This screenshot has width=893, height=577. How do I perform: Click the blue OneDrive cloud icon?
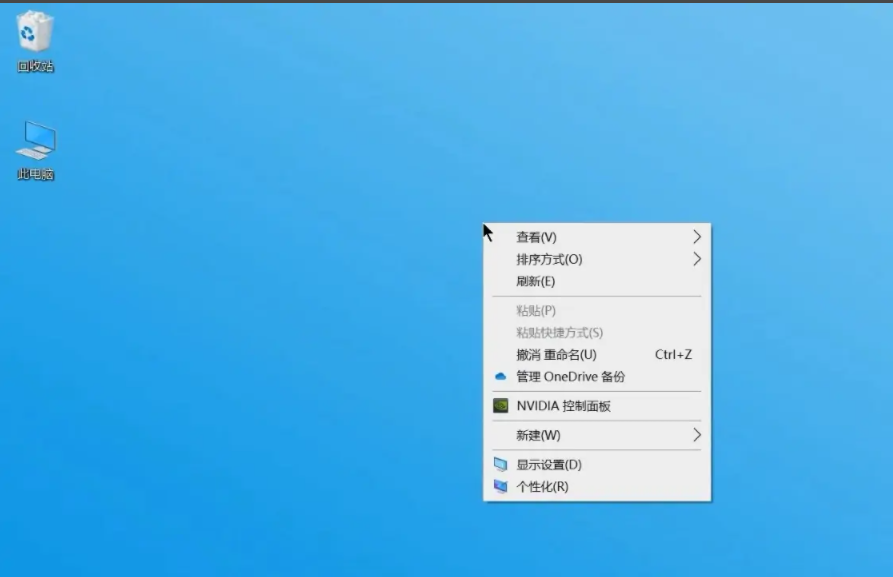501,377
